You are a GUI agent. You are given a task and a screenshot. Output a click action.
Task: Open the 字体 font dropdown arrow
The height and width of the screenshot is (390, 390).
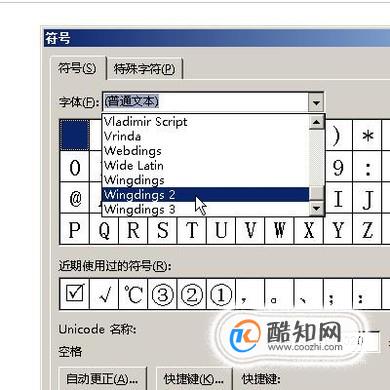(x=316, y=102)
